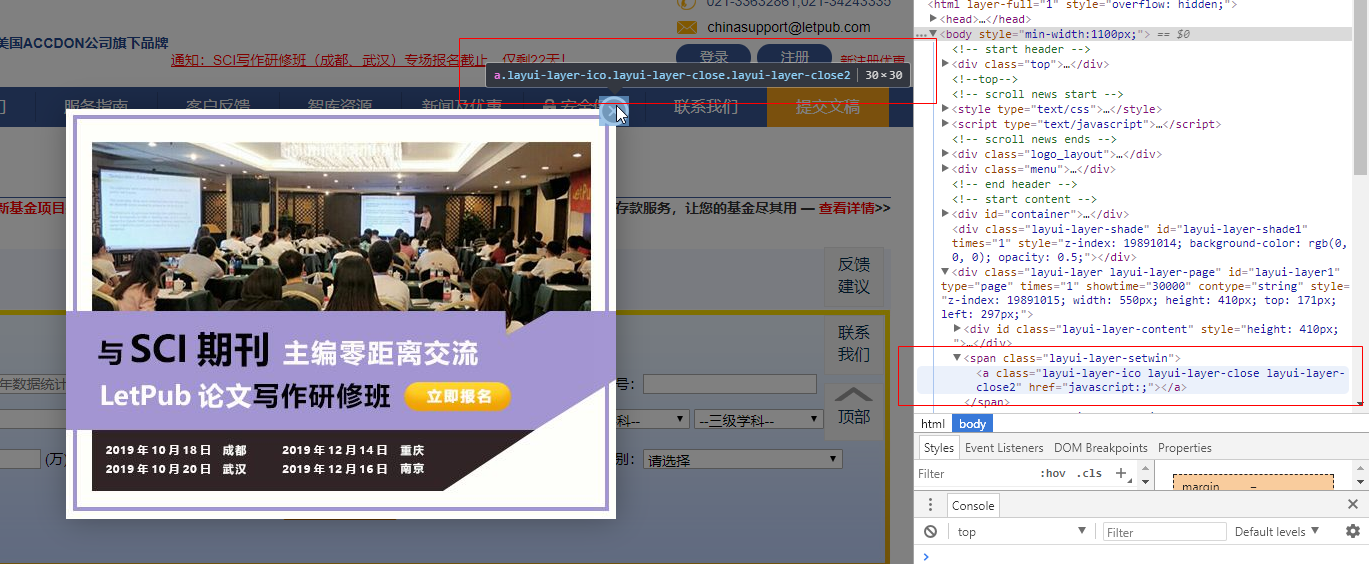Open console settings gear
This screenshot has height=564, width=1369.
pos(1352,532)
